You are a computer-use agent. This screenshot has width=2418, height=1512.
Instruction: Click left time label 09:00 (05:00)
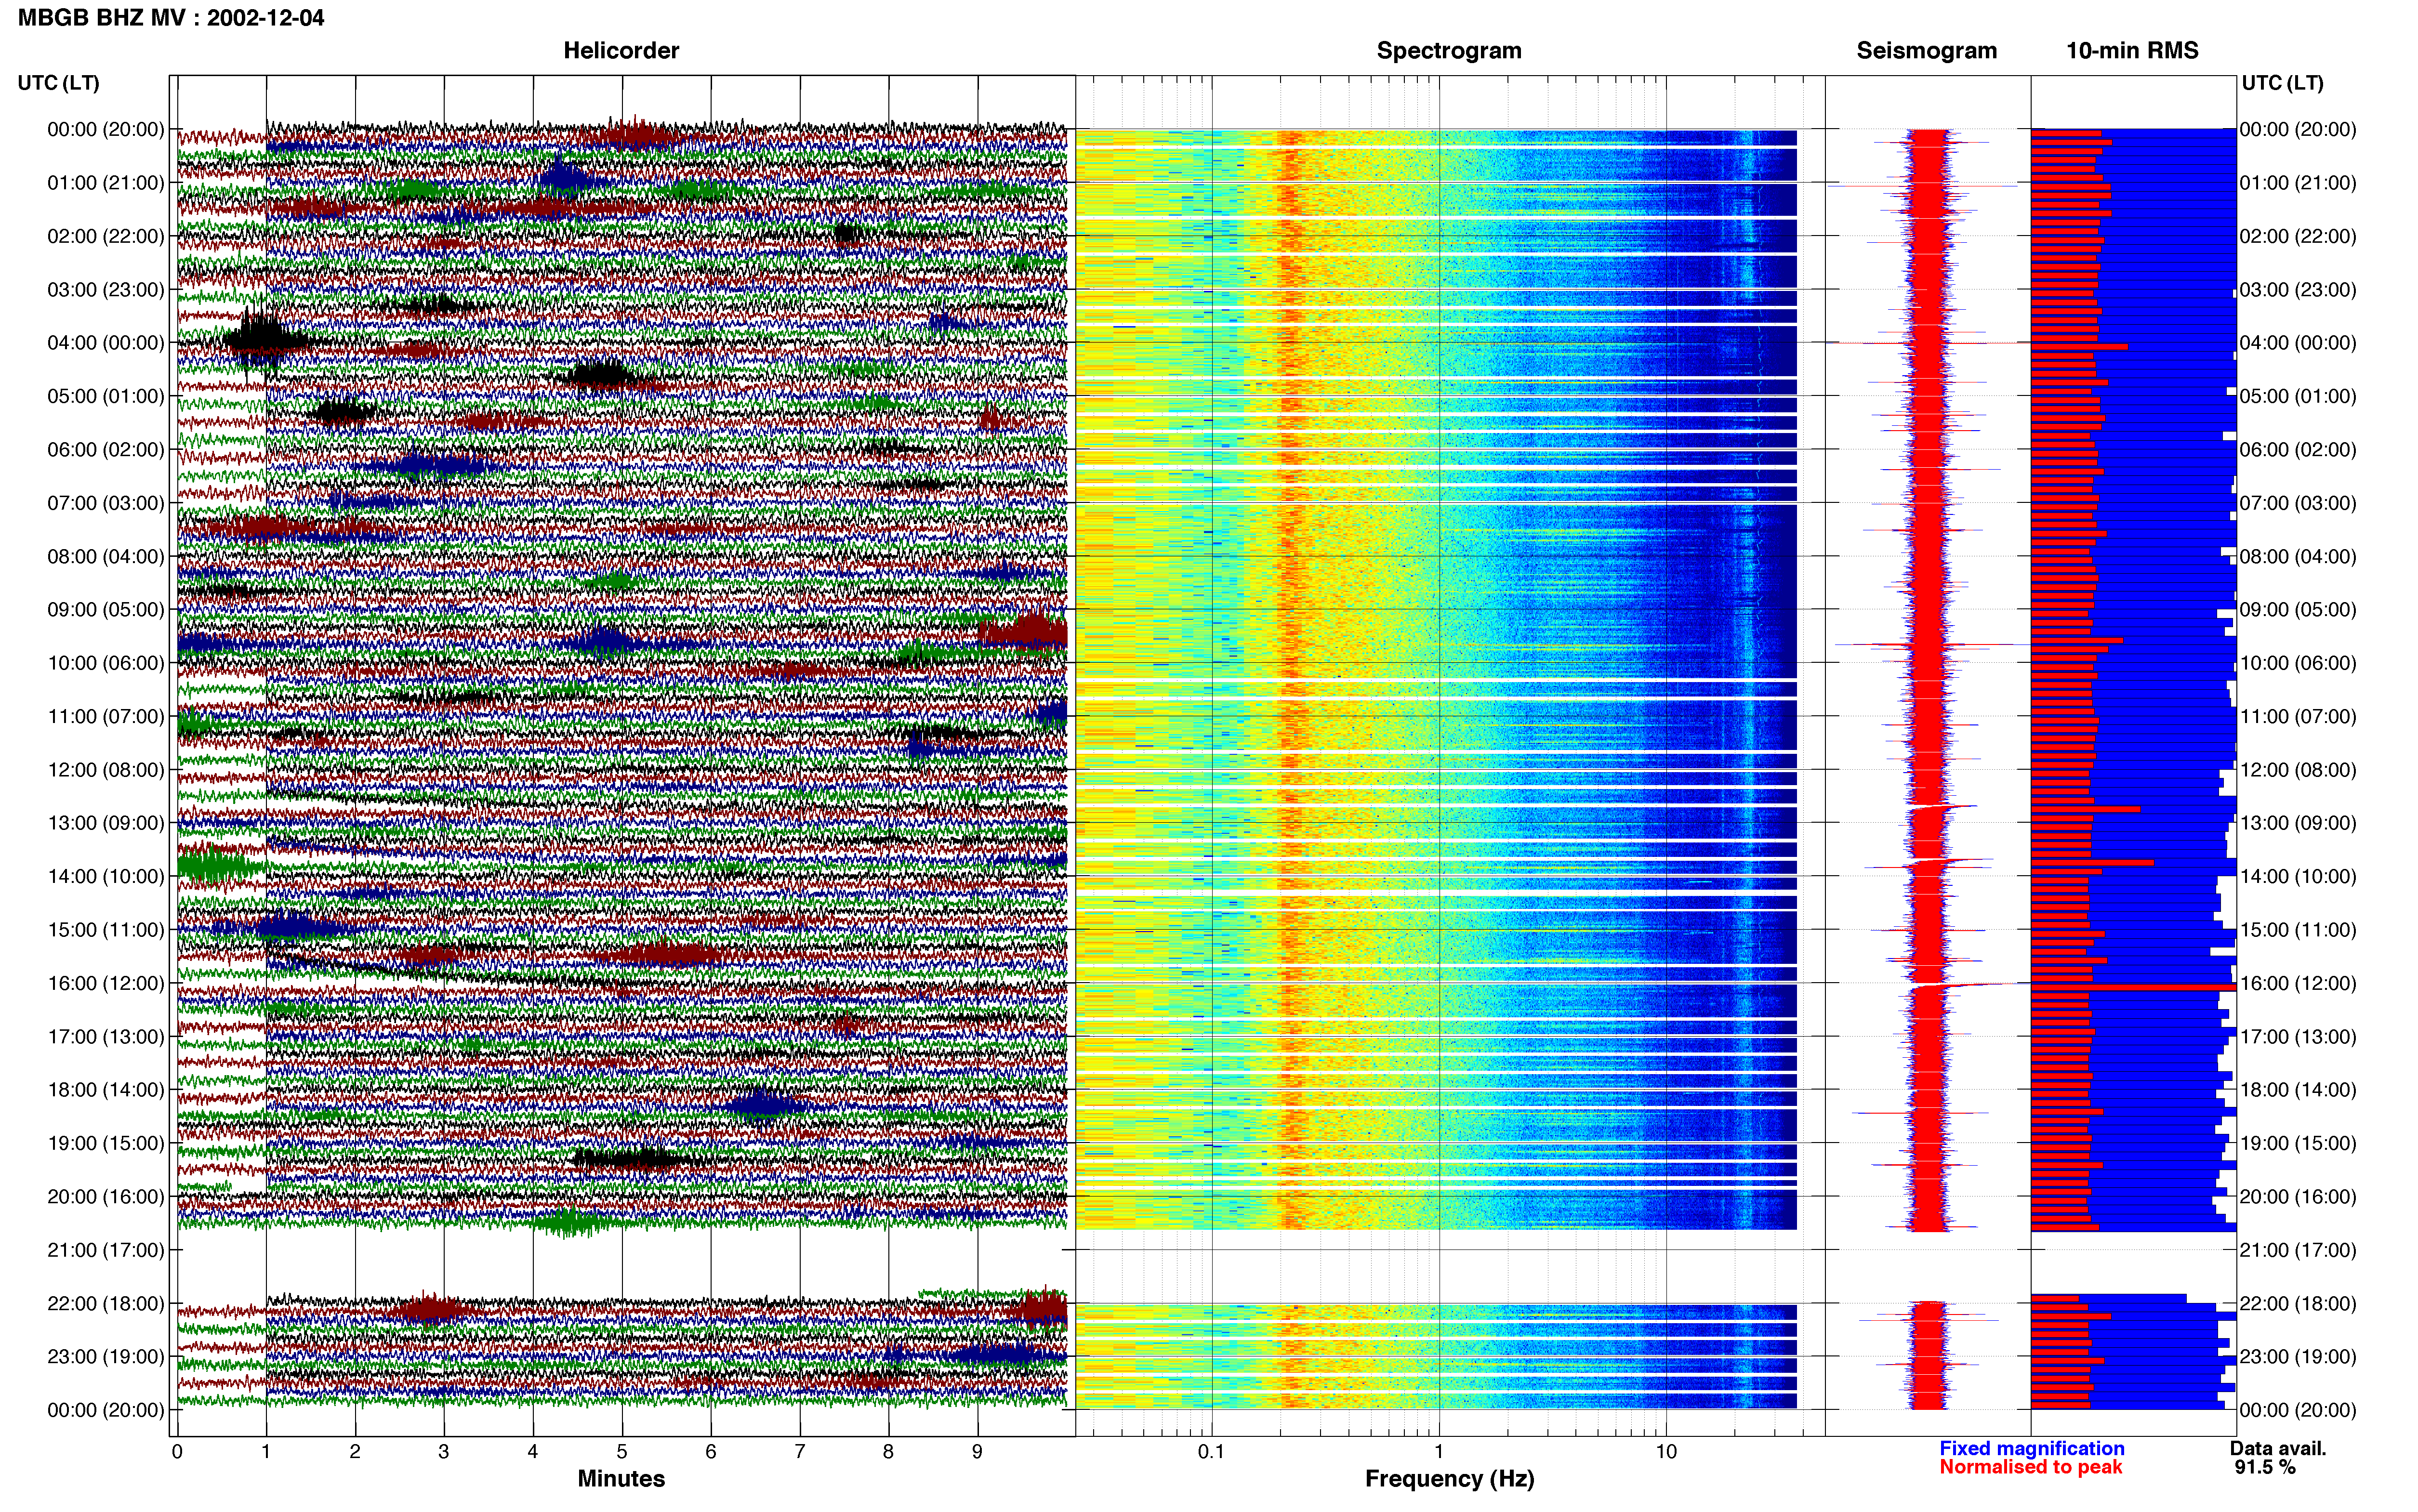coord(106,609)
